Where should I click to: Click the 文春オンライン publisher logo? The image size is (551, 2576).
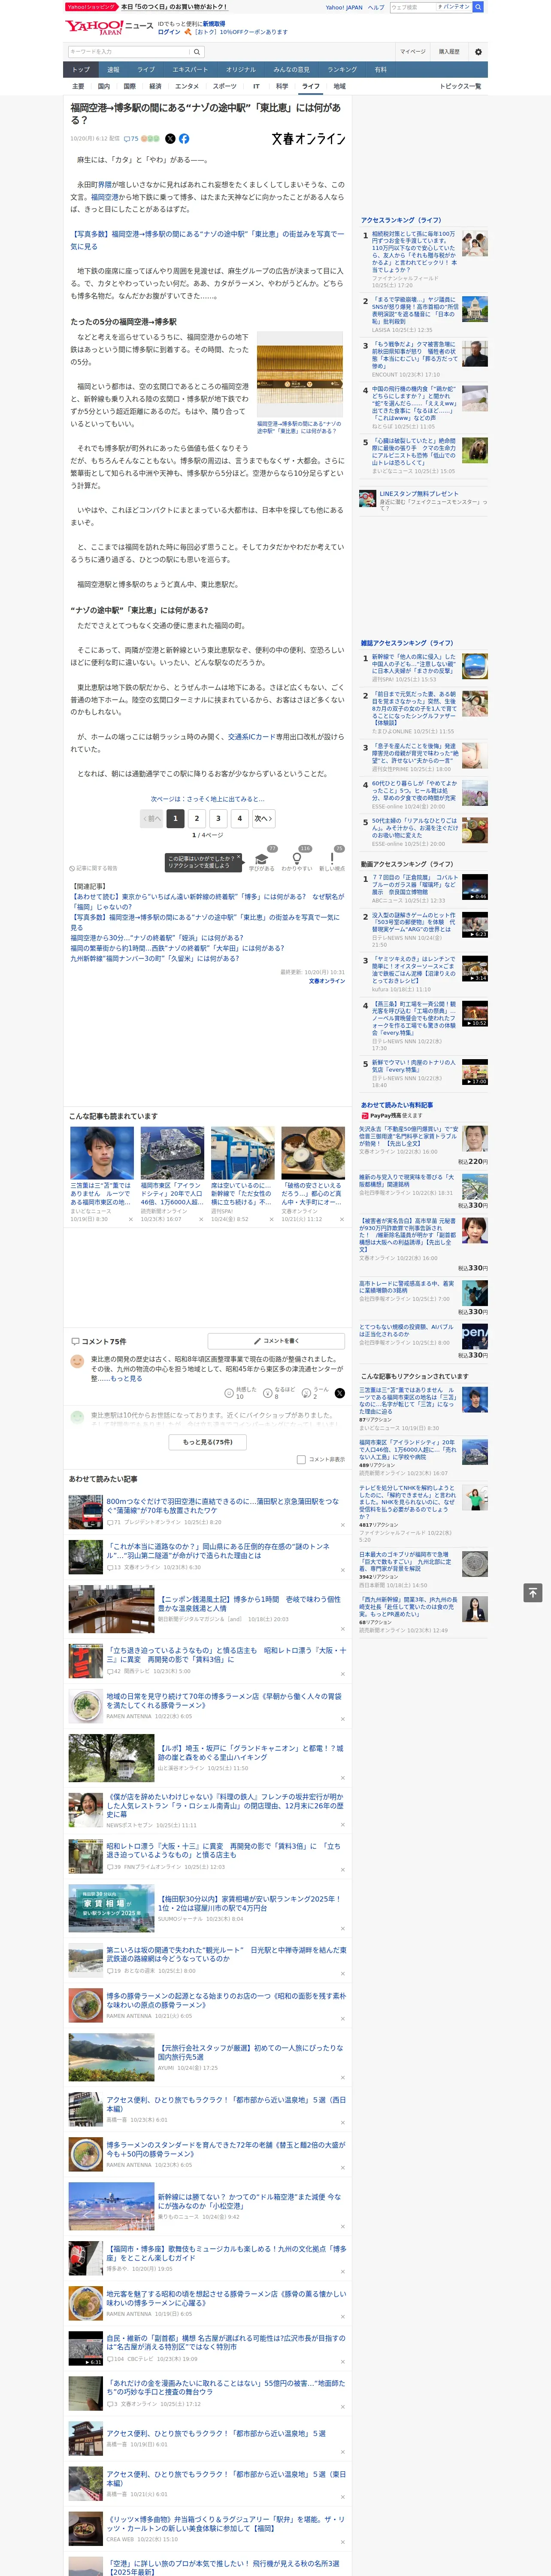[308, 139]
